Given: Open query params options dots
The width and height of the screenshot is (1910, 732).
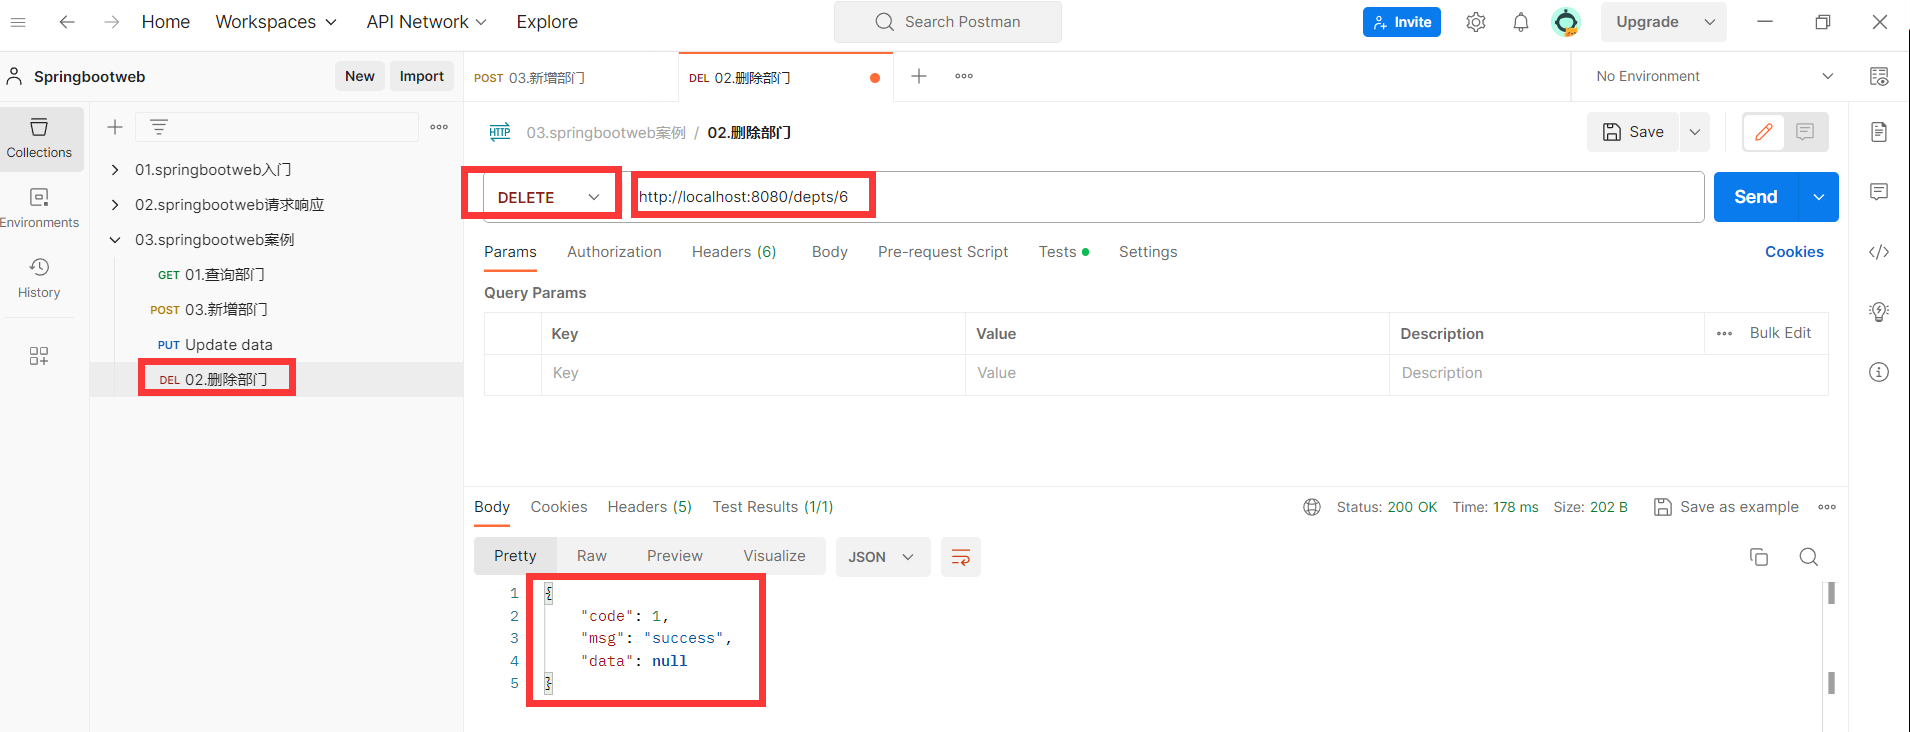Looking at the screenshot, I should click(1724, 334).
